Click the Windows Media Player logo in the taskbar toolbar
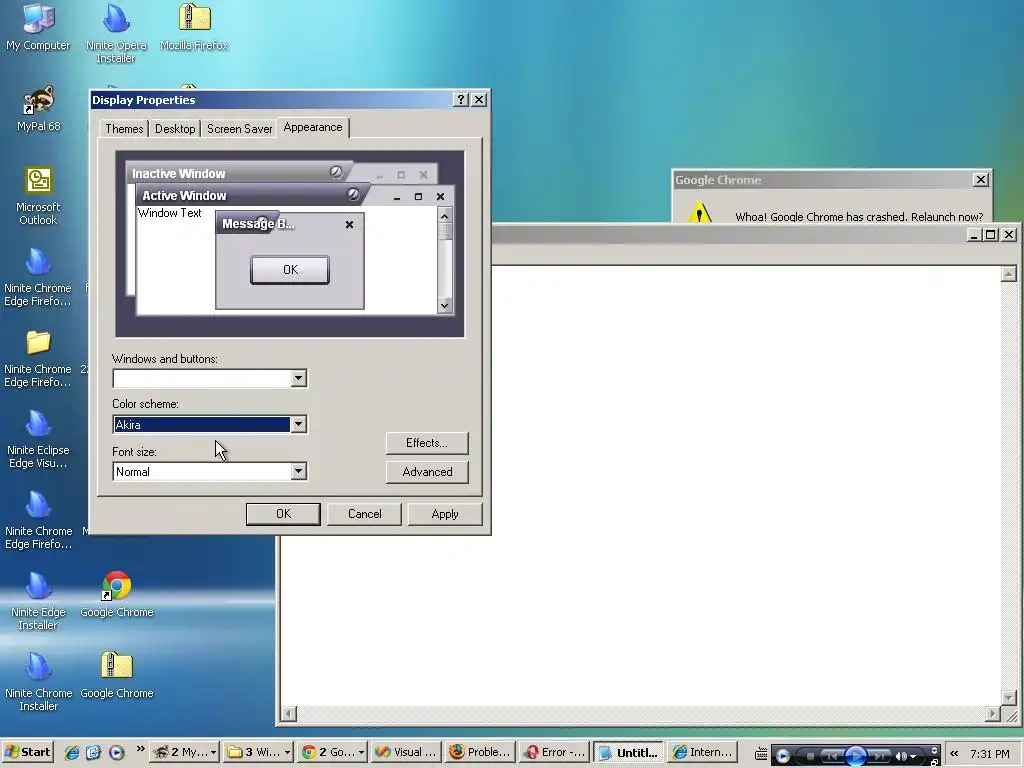Viewport: 1024px width, 768px height. click(x=782, y=756)
